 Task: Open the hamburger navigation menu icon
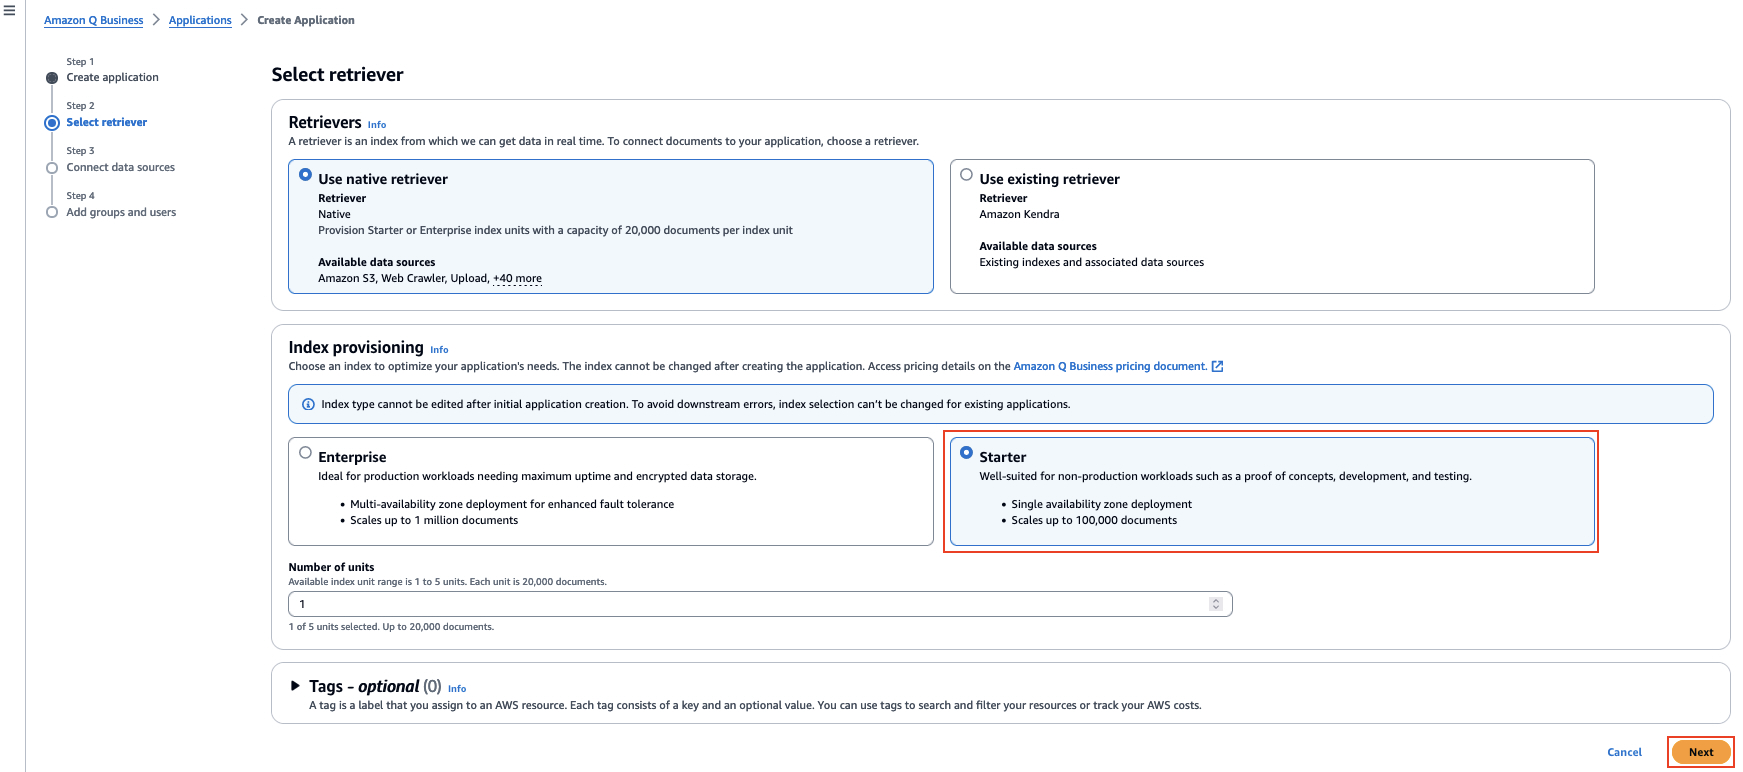point(10,11)
